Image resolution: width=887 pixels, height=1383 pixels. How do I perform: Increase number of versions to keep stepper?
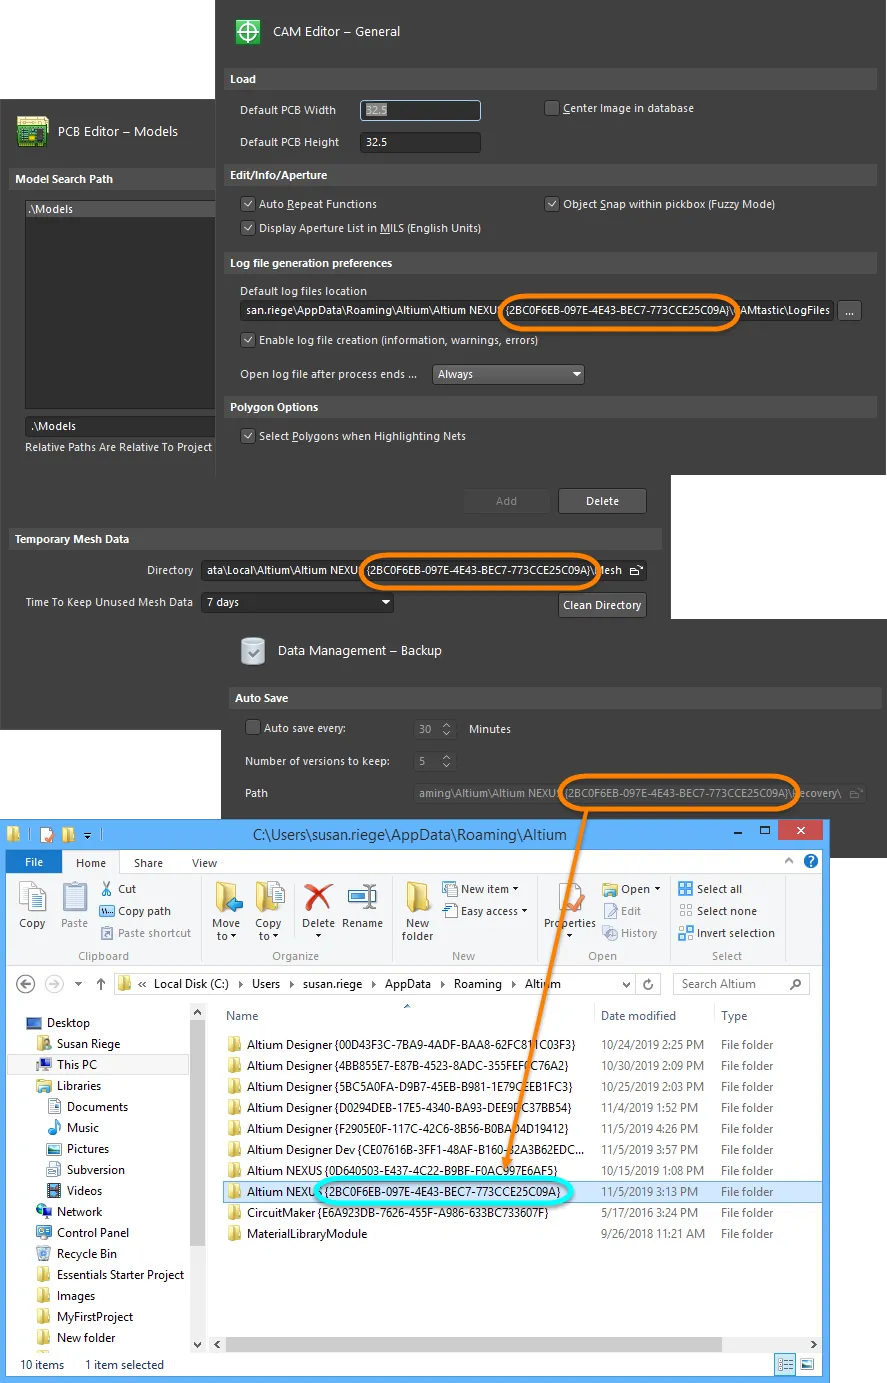click(x=447, y=757)
